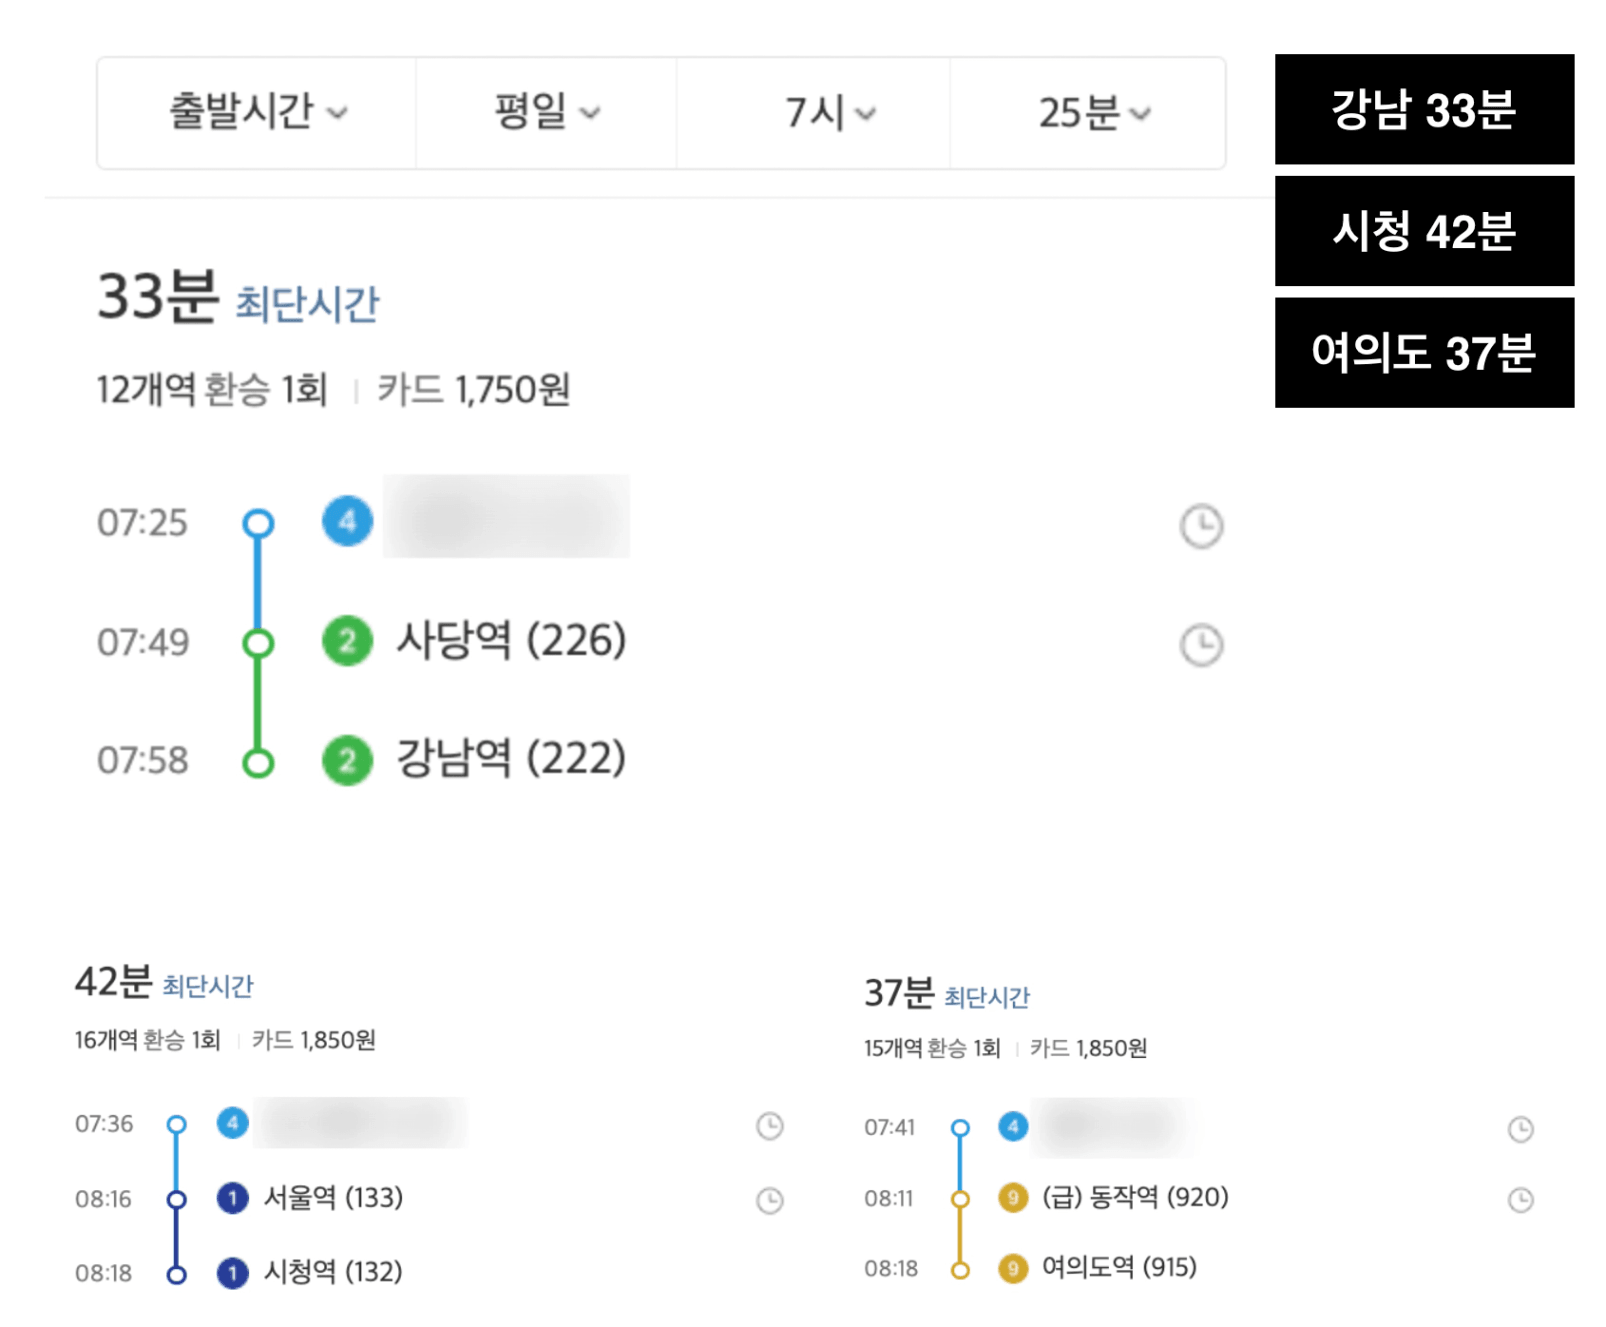
Task: Click the 사당역 (226) transfer station name
Action: point(511,640)
